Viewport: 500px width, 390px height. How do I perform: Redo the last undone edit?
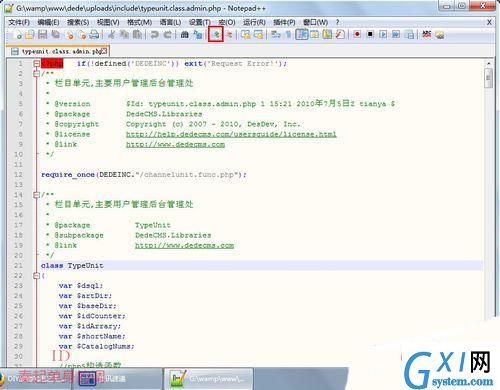168,35
